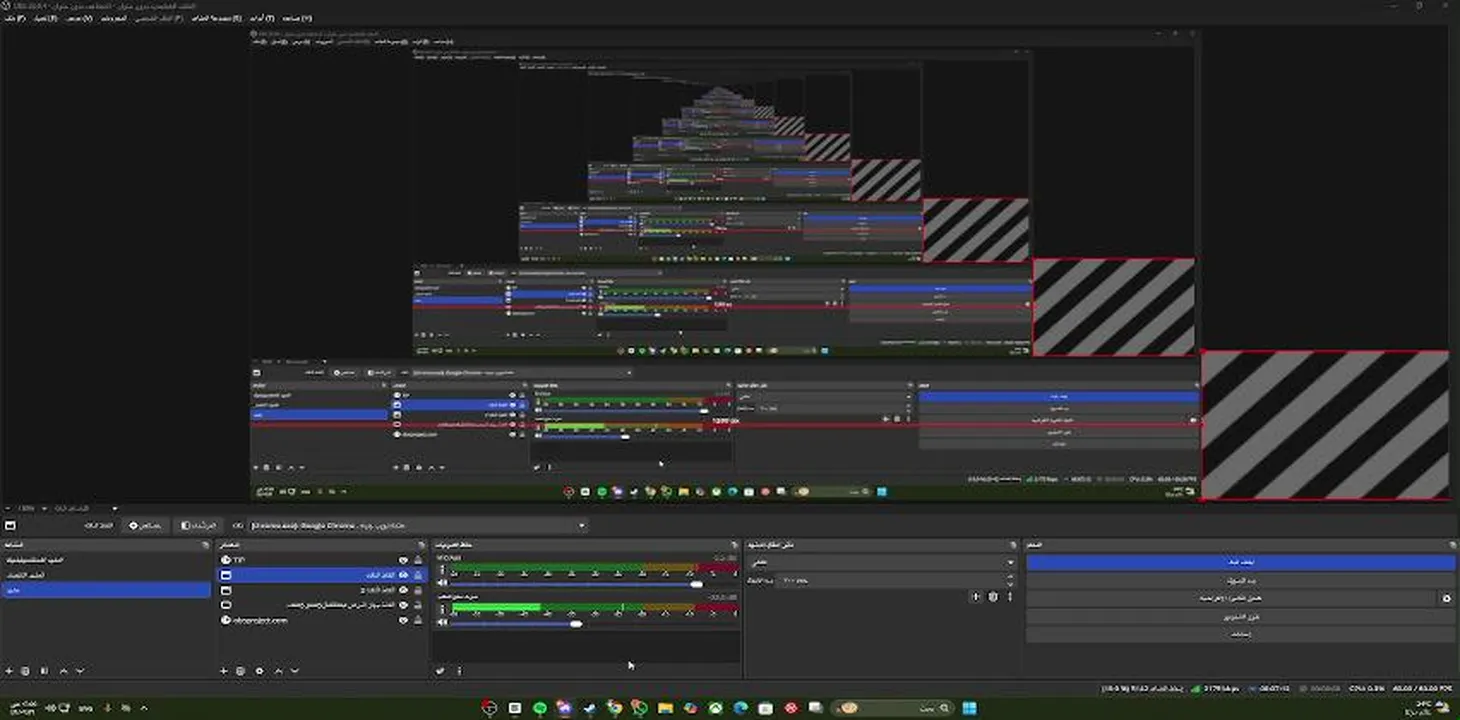This screenshot has height=720, width=1460.
Task: Move scene up using arrow in Scenes dock
Action: point(64,671)
